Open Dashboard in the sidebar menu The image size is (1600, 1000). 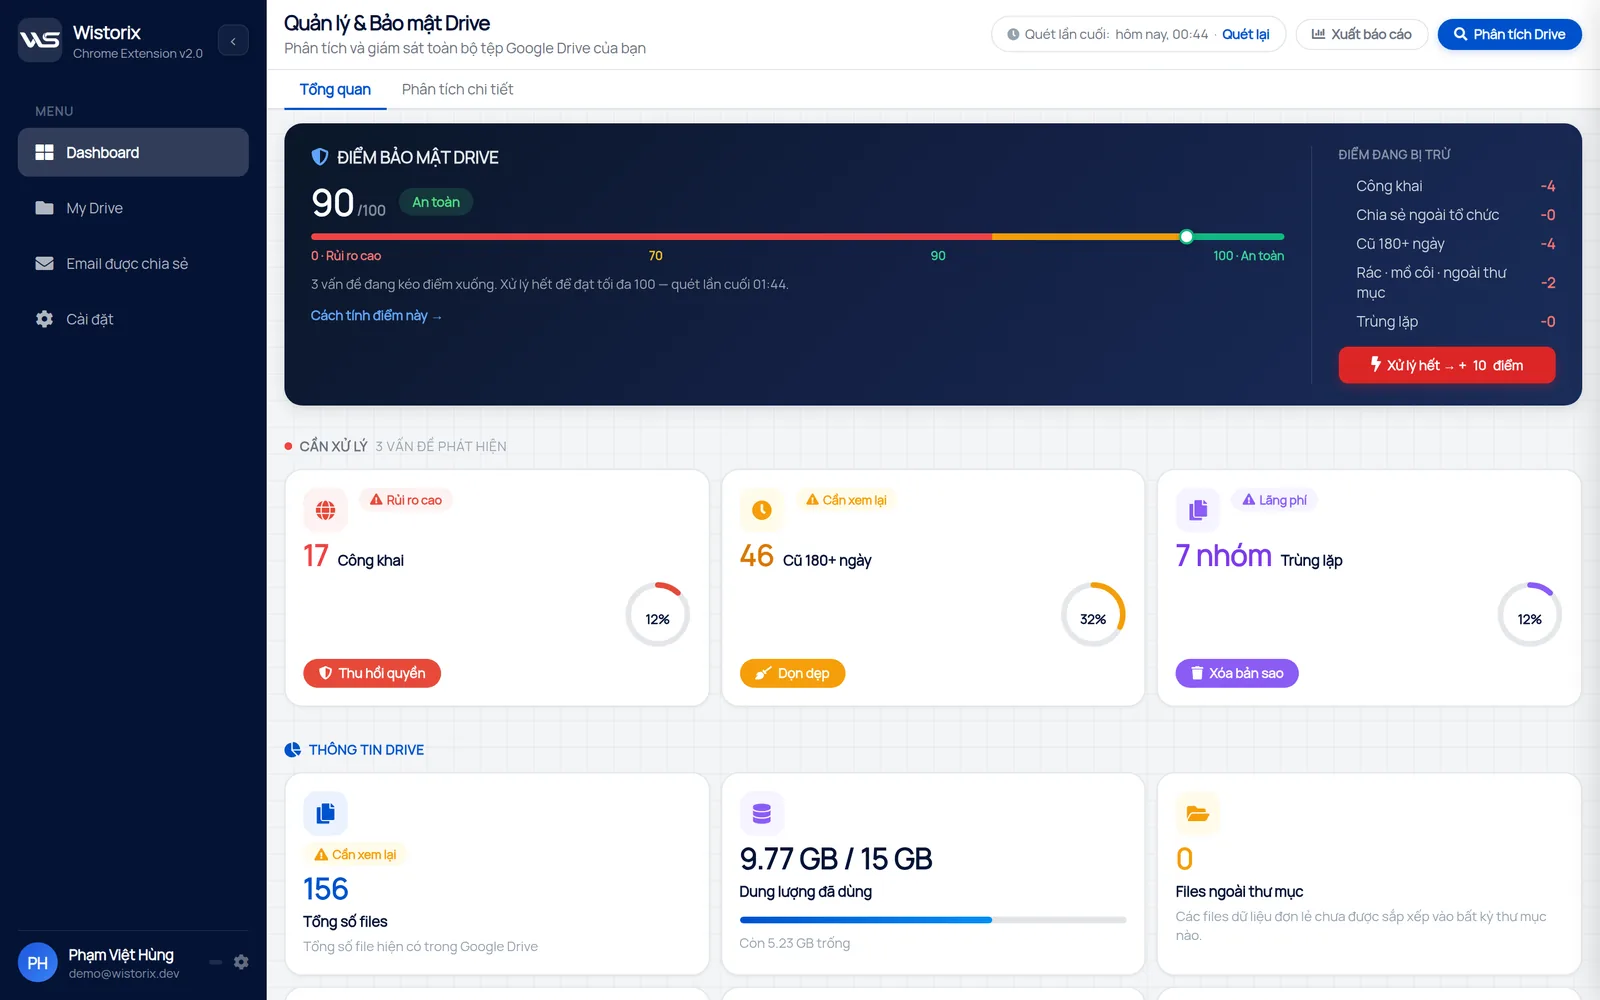click(133, 152)
